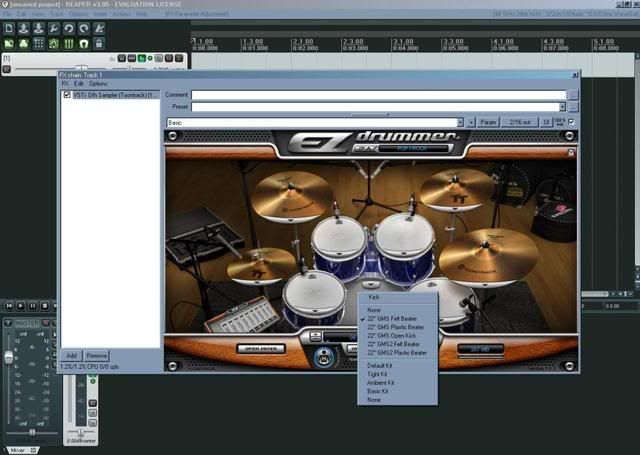Toggle the auto-crossfade toolbar icon
The width and height of the screenshot is (640, 455).
tap(9, 44)
